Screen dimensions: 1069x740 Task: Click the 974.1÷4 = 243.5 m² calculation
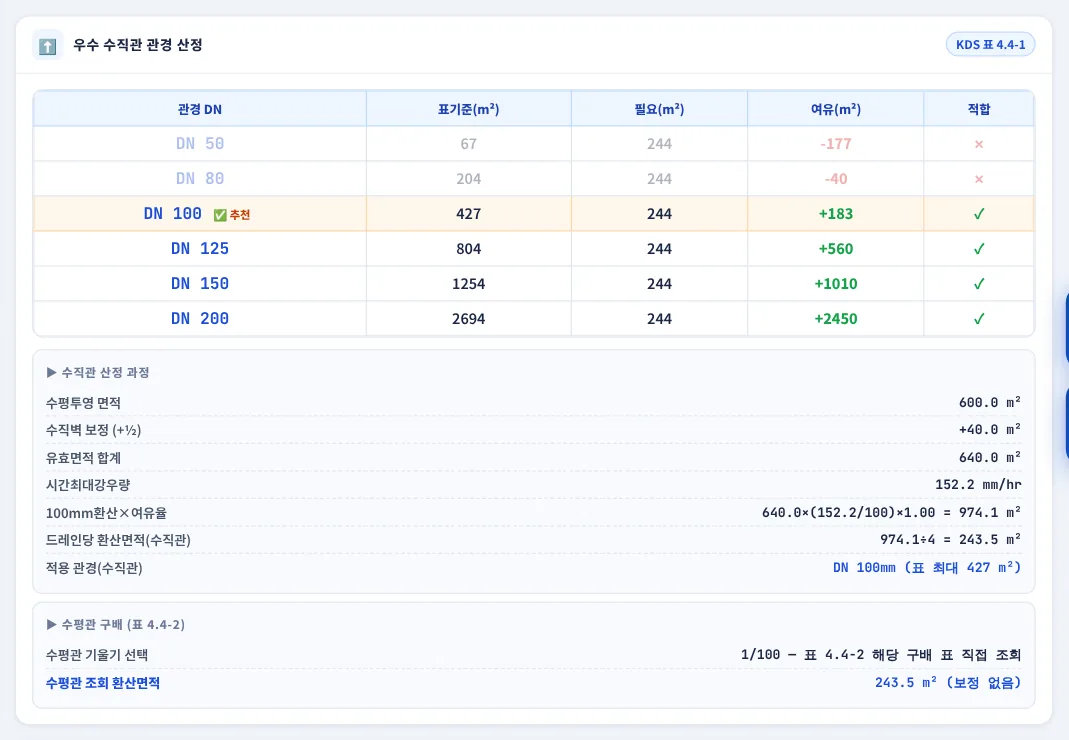click(950, 539)
